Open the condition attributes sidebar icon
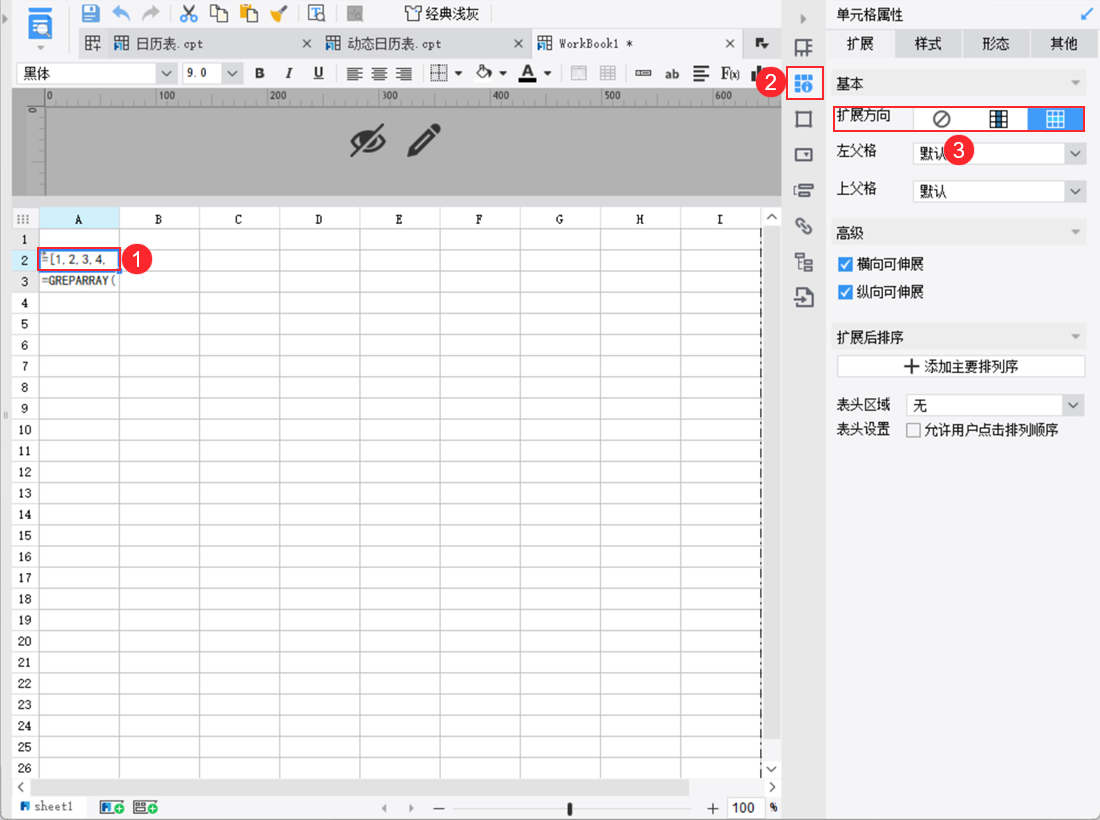The image size is (1100, 820). 804,190
